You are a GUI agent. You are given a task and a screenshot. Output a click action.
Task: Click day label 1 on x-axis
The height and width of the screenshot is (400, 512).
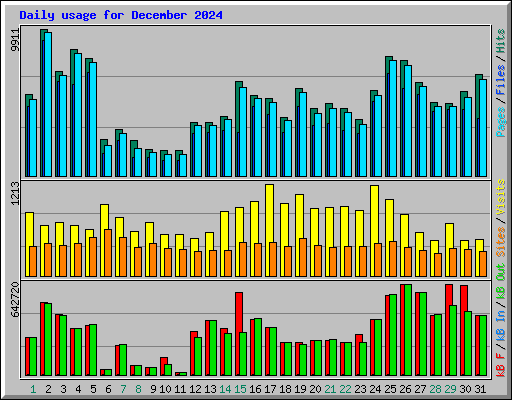(x=33, y=389)
